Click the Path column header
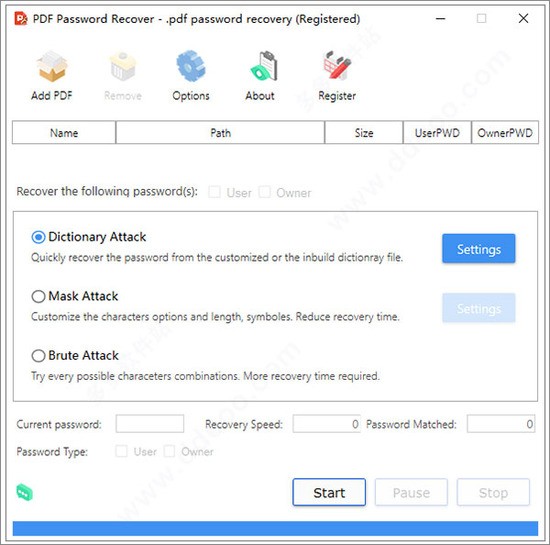 [x=220, y=133]
